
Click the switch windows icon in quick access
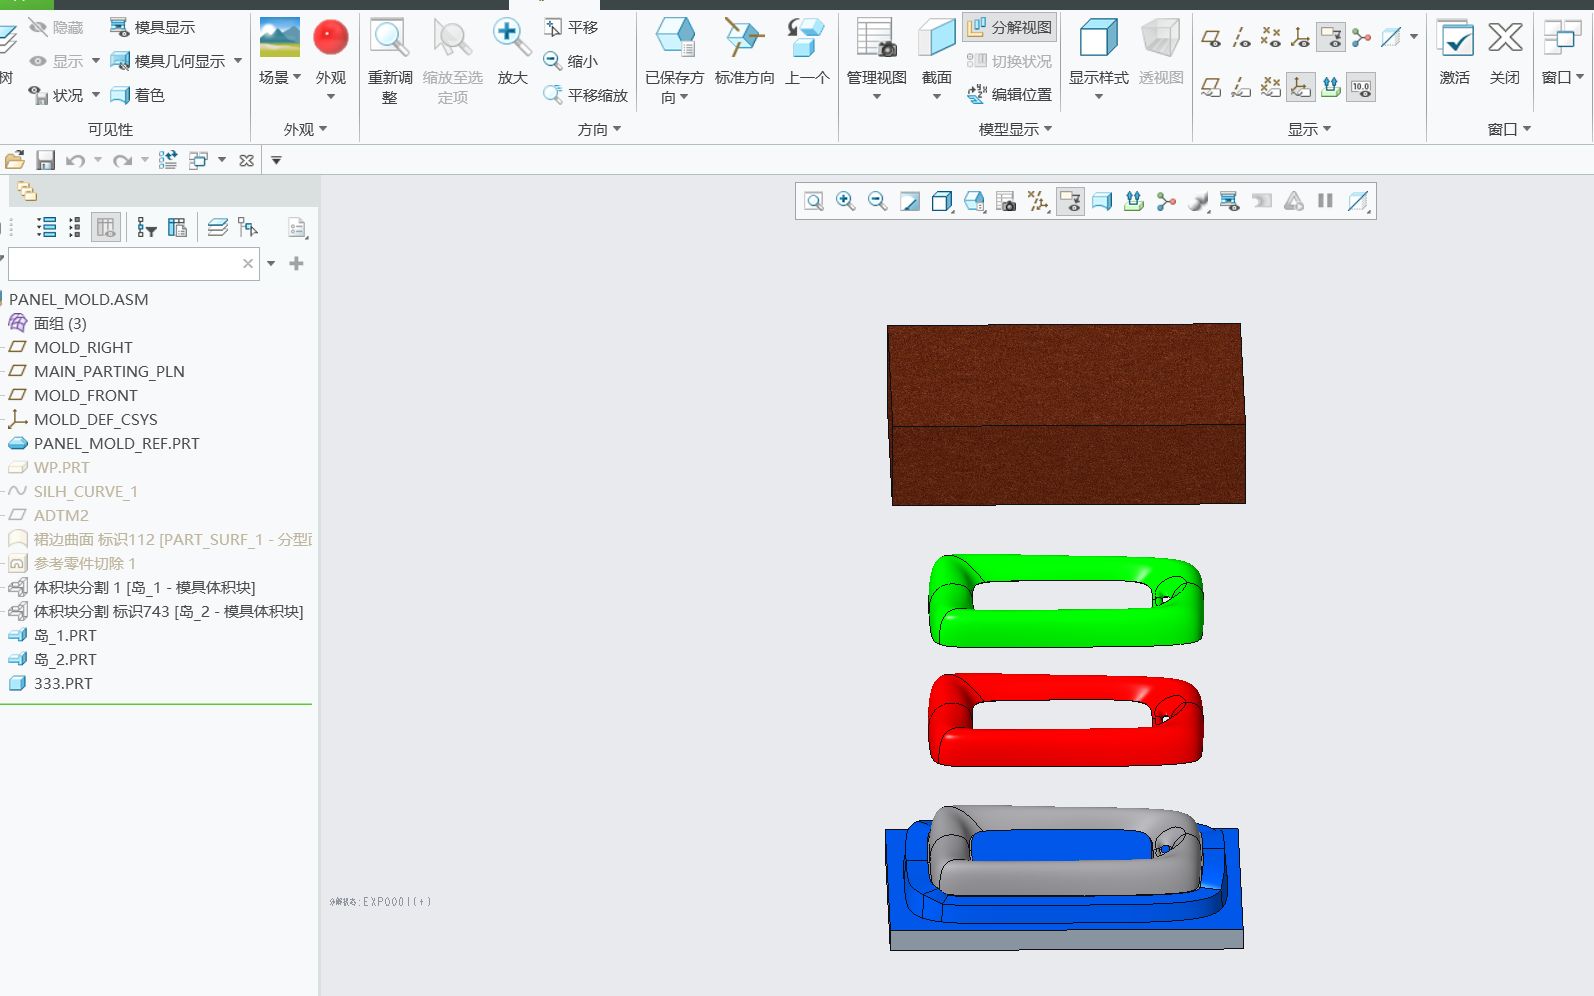pos(198,160)
